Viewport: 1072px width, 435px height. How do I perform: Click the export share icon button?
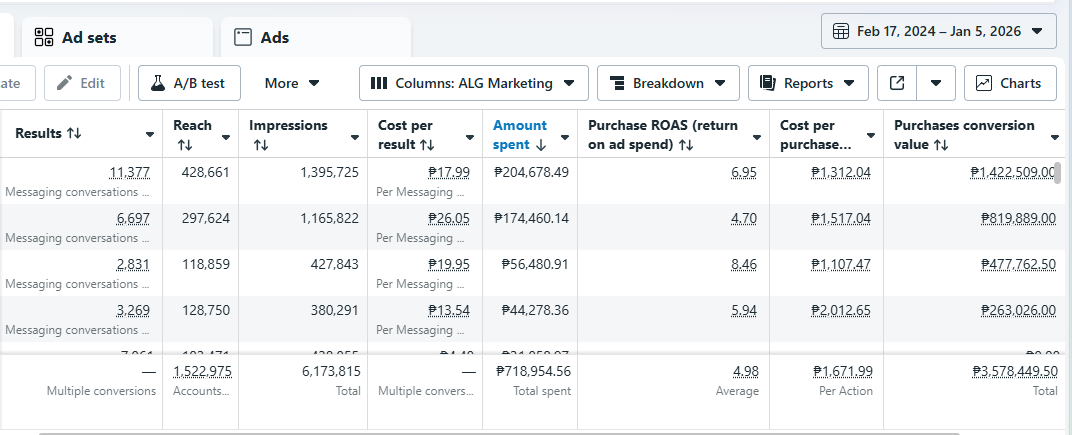(x=897, y=83)
